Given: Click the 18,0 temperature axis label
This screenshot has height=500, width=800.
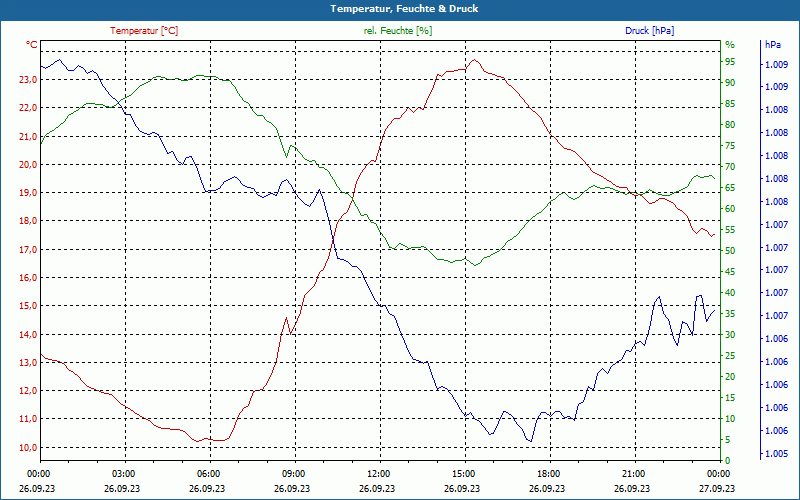Looking at the screenshot, I should pyautogui.click(x=28, y=221).
